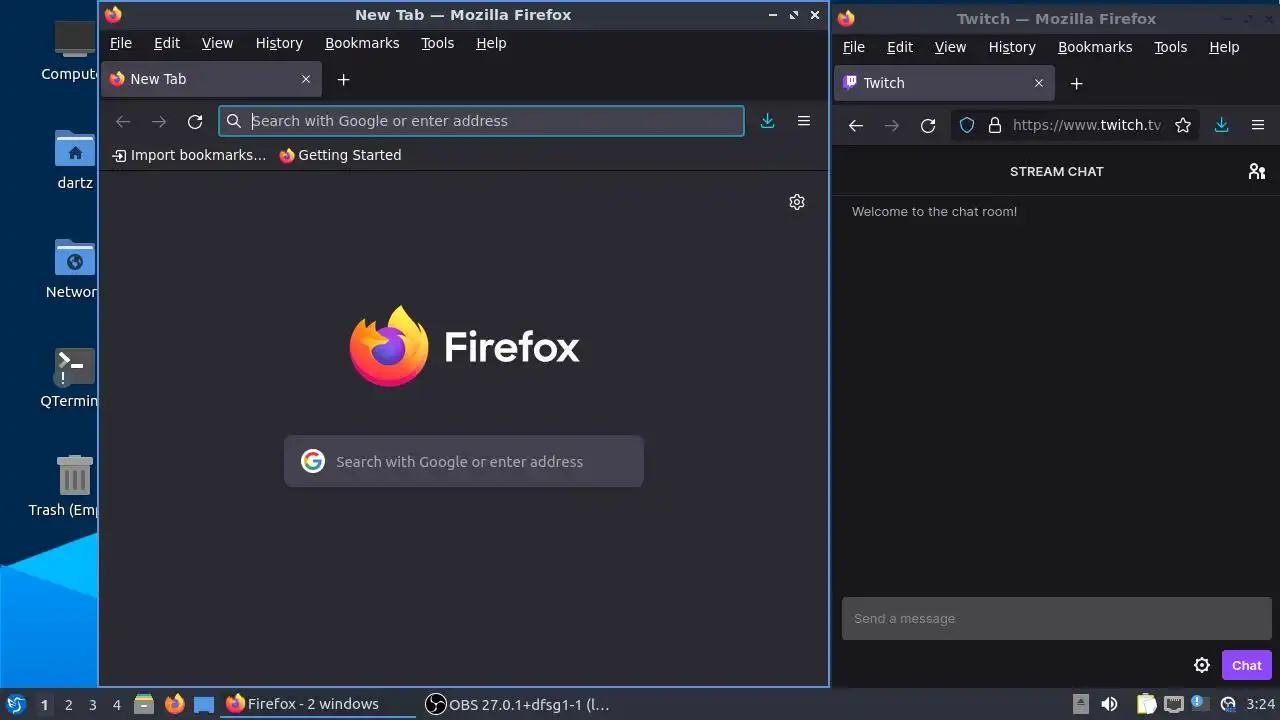This screenshot has width=1280, height=720.
Task: Personalize new tab with gear icon
Action: pos(797,202)
